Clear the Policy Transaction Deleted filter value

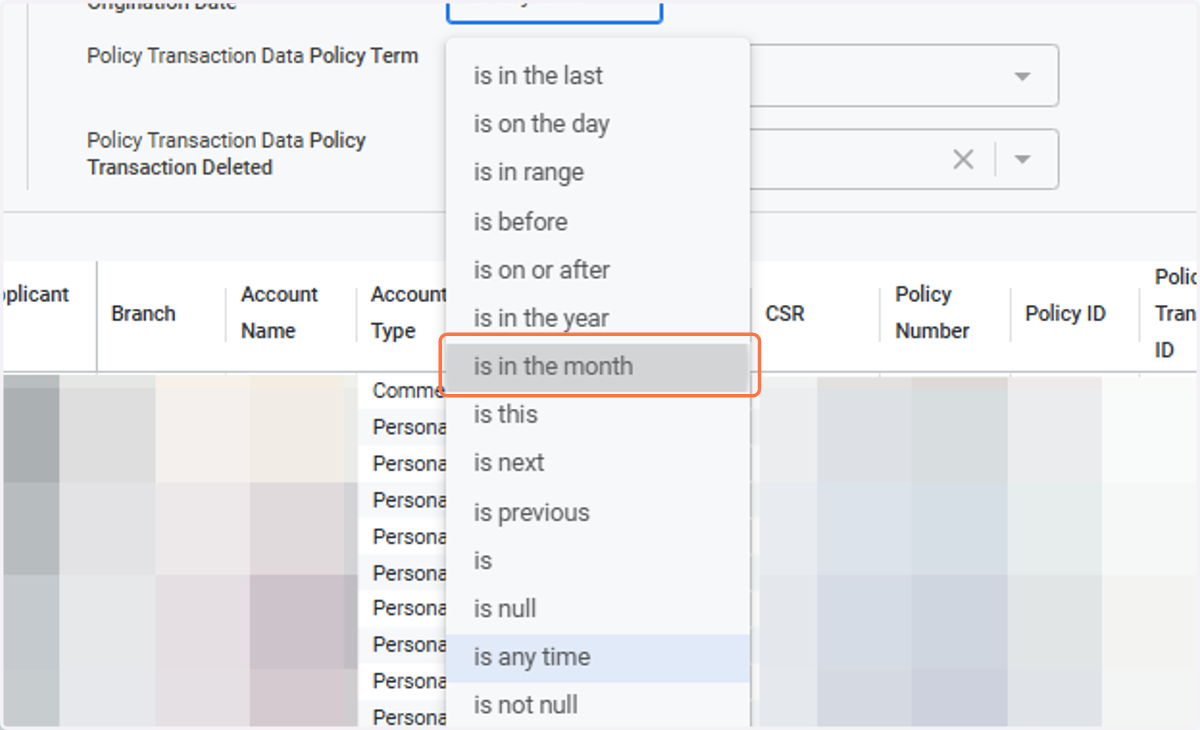pyautogui.click(x=963, y=159)
